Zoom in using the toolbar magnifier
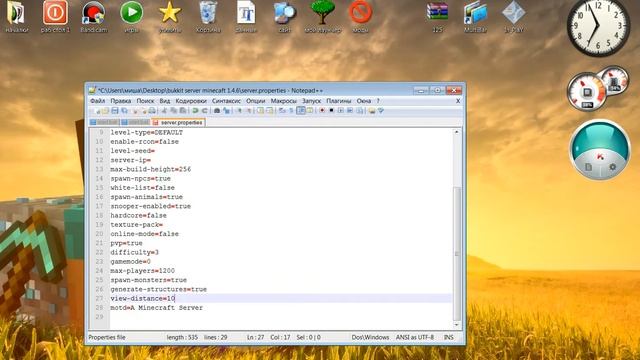The height and width of the screenshot is (360, 640). [x=239, y=111]
